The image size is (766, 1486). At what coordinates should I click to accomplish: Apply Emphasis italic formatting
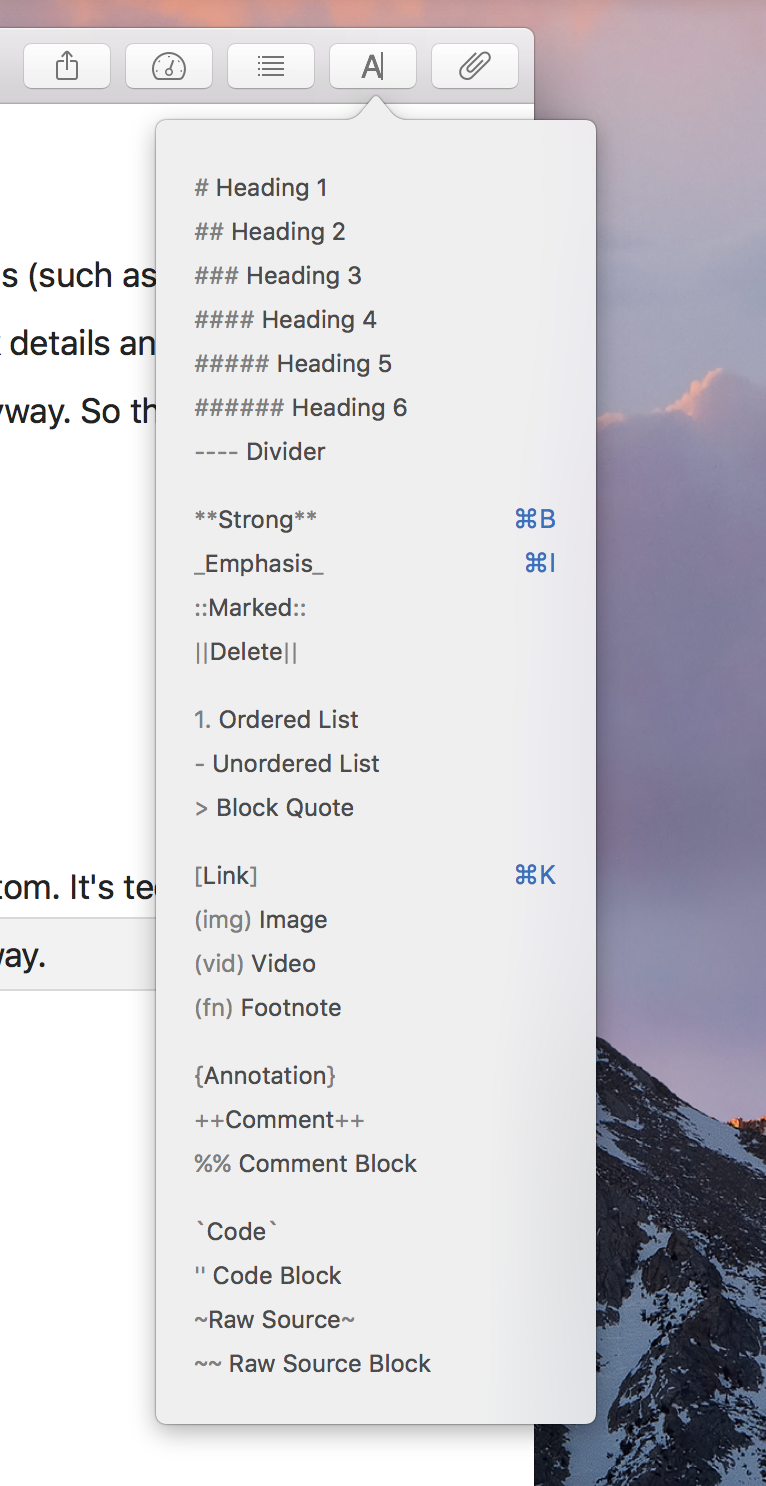[x=375, y=564]
